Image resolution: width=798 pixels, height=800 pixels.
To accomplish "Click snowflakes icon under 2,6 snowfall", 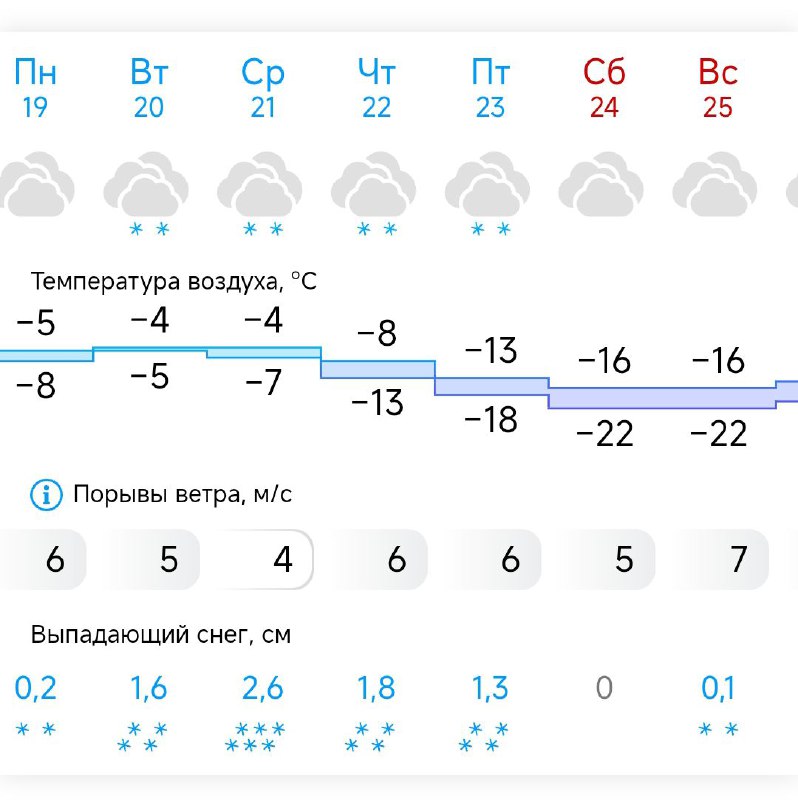I will tap(262, 736).
